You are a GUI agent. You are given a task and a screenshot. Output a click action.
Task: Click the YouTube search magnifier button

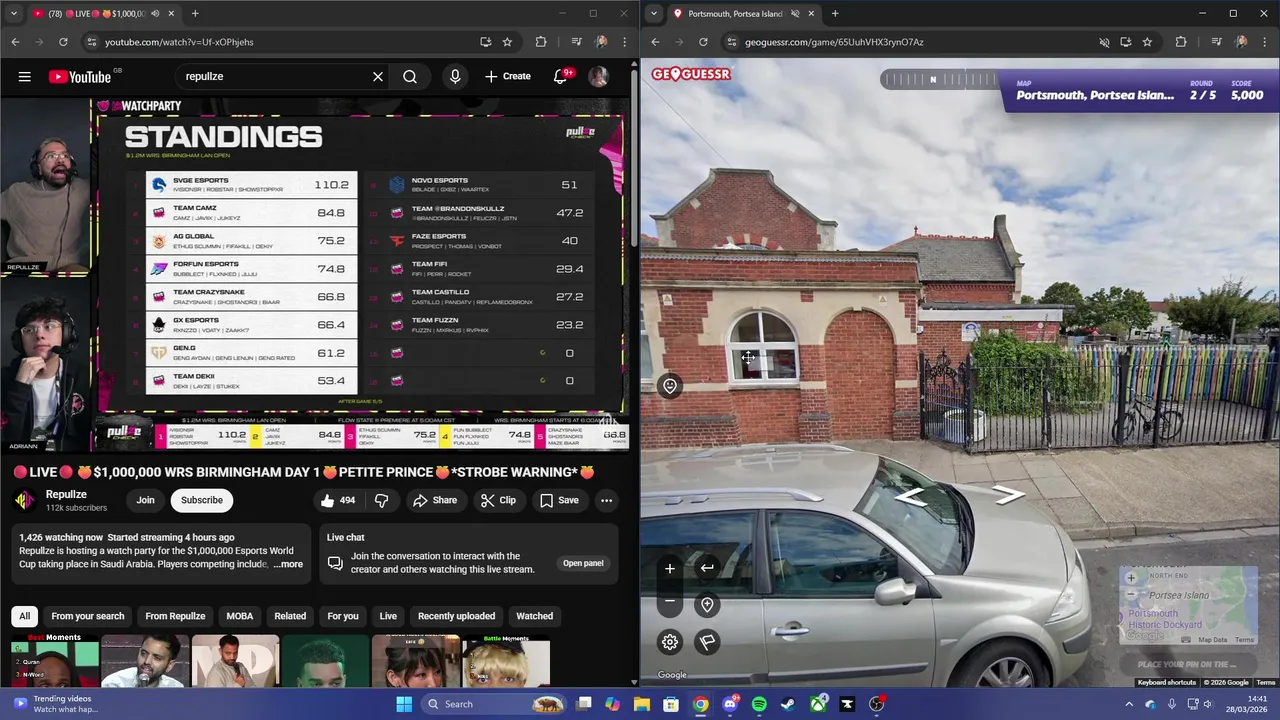410,76
